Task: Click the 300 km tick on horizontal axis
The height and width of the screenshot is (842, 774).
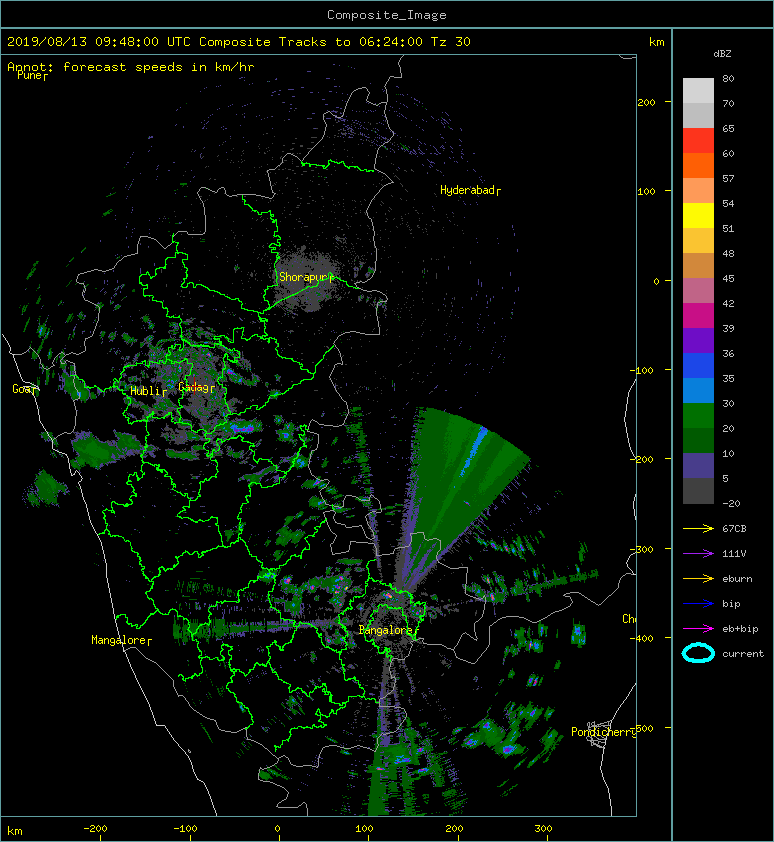Action: pyautogui.click(x=544, y=829)
